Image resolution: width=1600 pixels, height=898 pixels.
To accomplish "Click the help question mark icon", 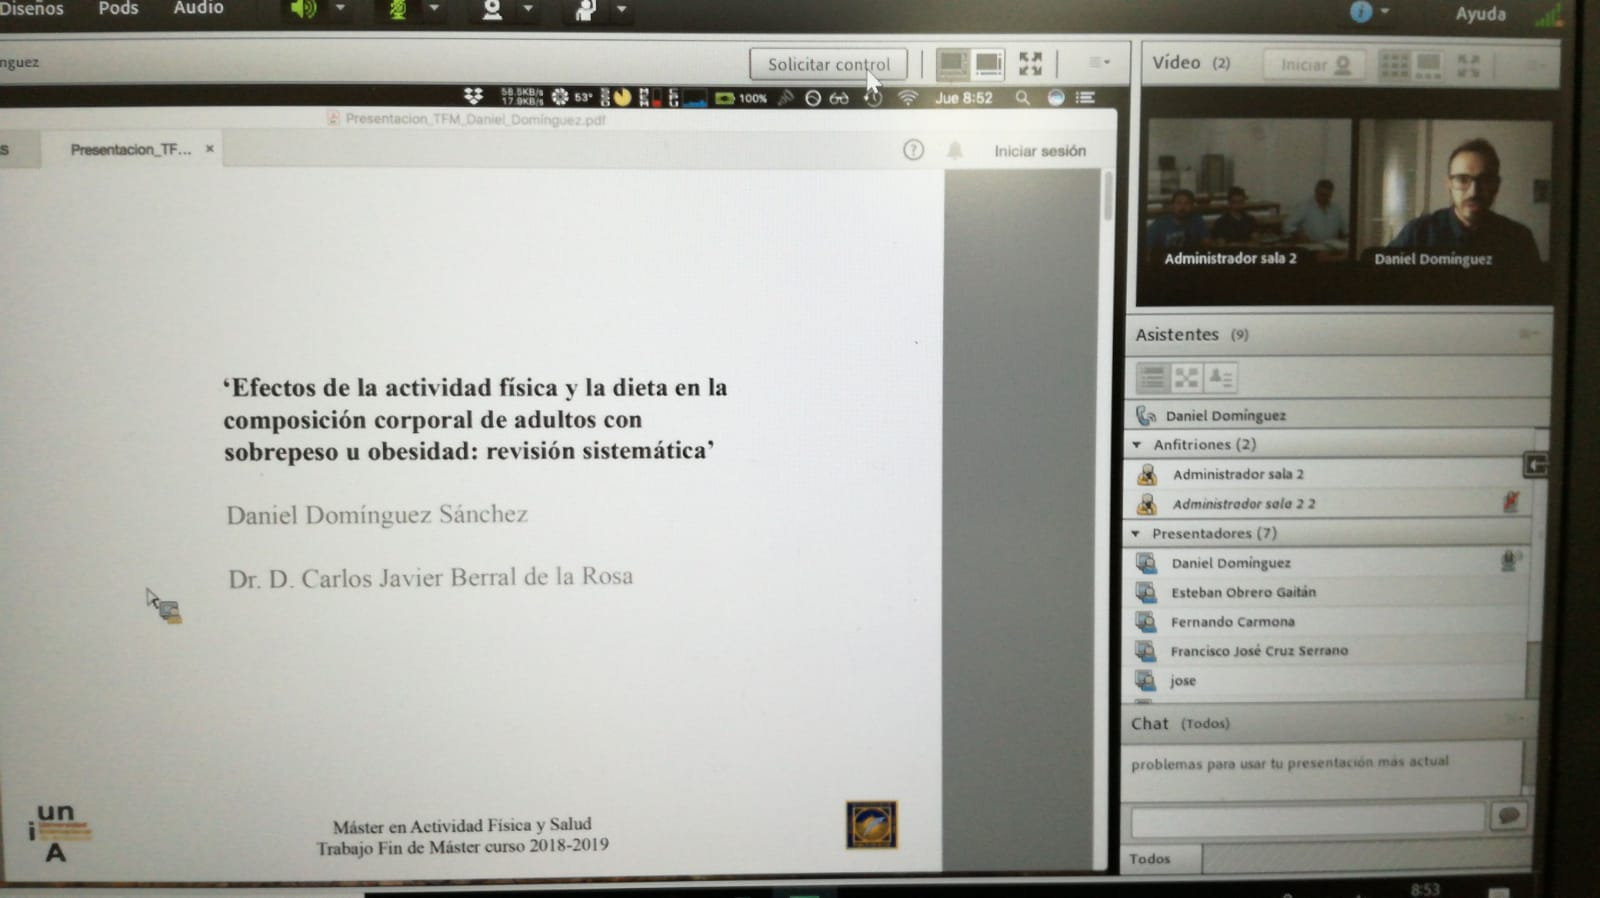I will [x=913, y=150].
